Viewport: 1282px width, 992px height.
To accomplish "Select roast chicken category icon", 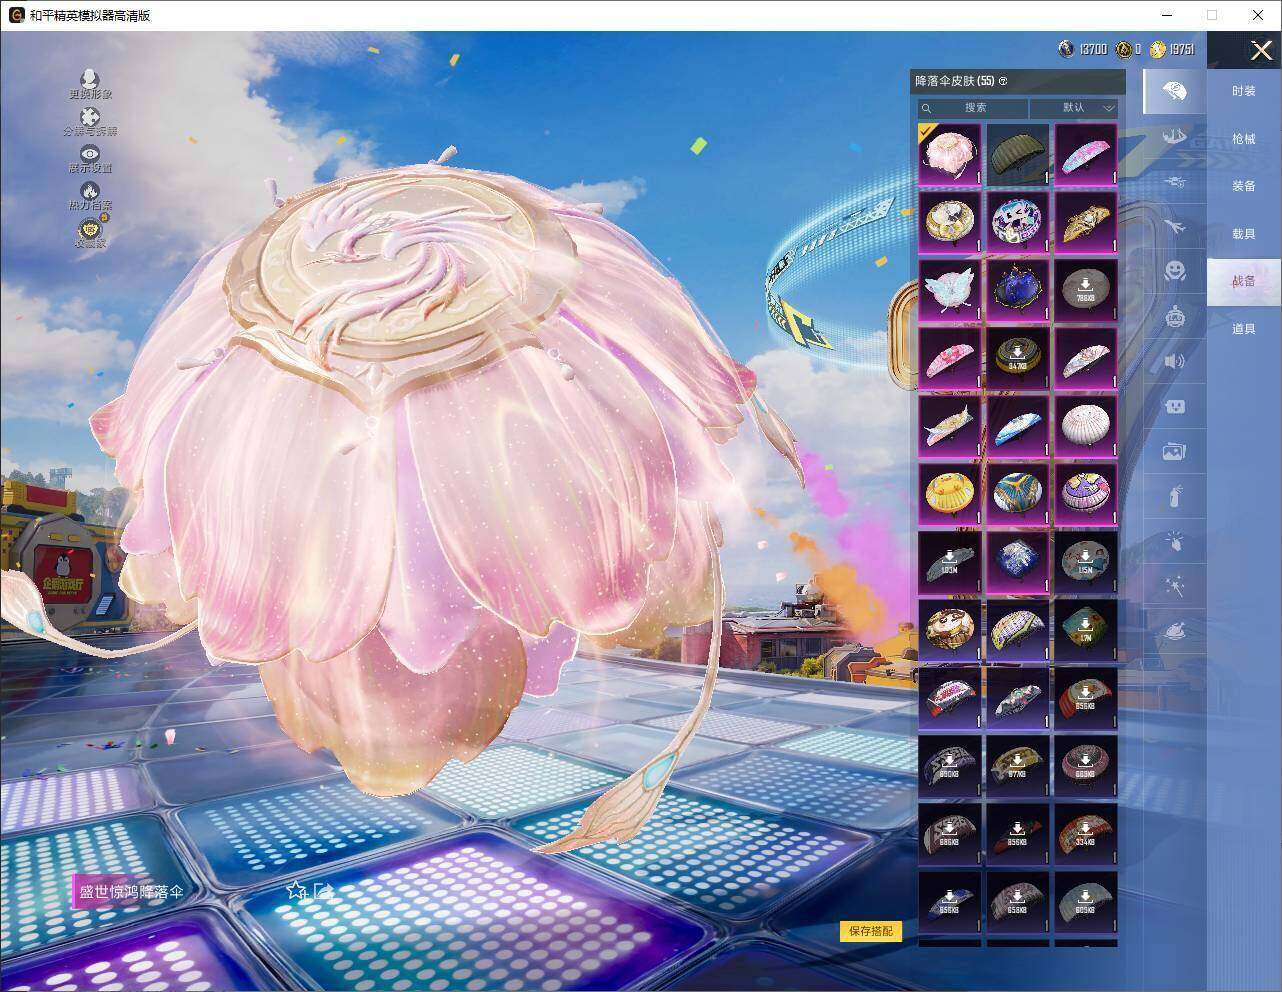I will coord(1174,631).
